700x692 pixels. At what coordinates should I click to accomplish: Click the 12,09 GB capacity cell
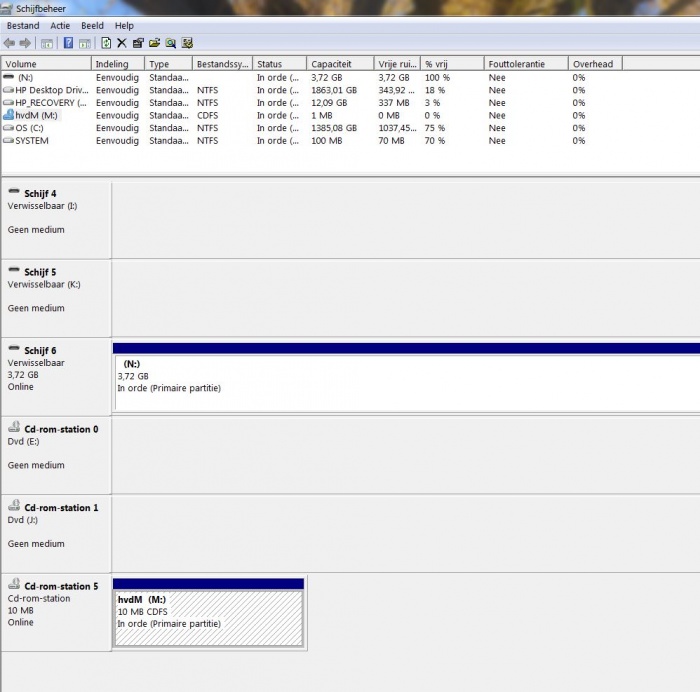[x=329, y=102]
